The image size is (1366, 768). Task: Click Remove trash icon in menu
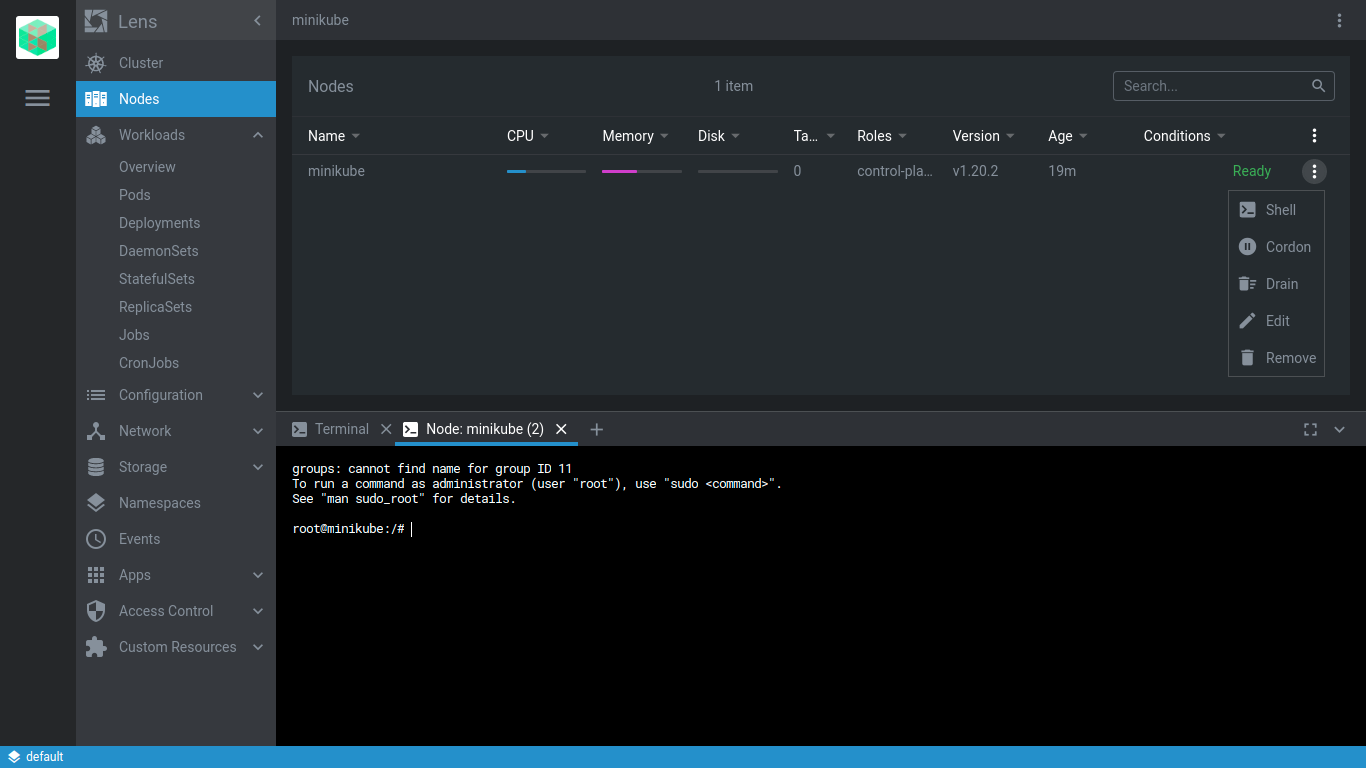(1247, 358)
